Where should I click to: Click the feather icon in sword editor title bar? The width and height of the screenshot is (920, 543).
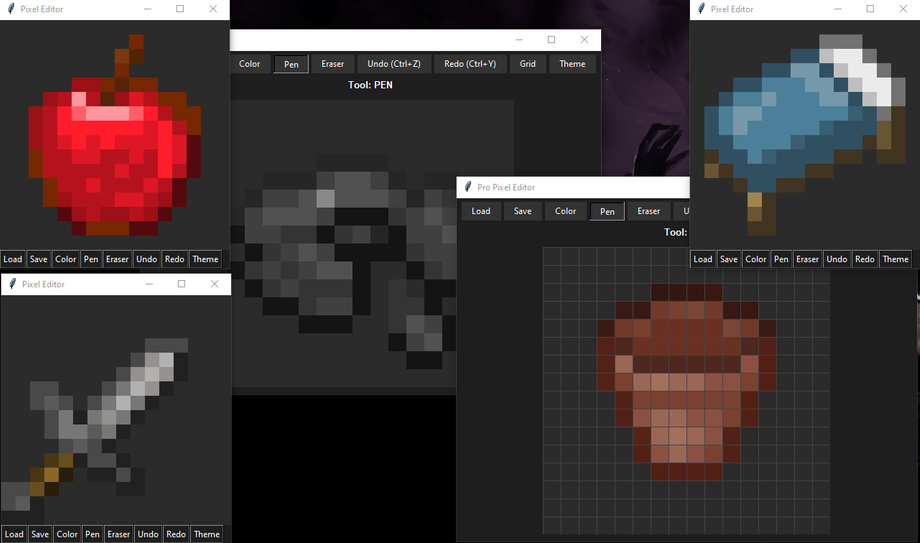[x=12, y=284]
